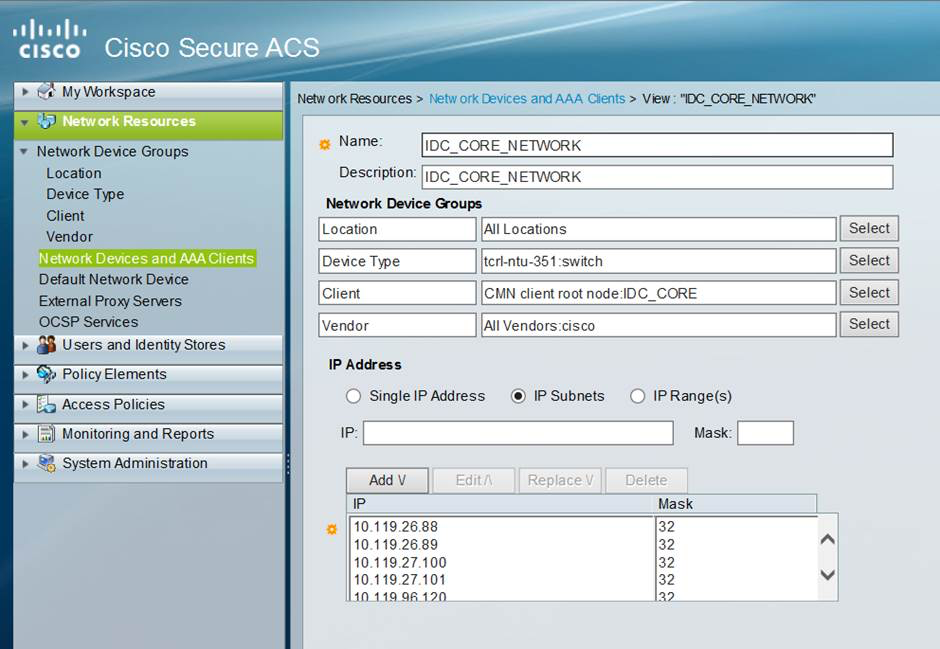
Task: Open Default Network Device
Action: coord(114,279)
